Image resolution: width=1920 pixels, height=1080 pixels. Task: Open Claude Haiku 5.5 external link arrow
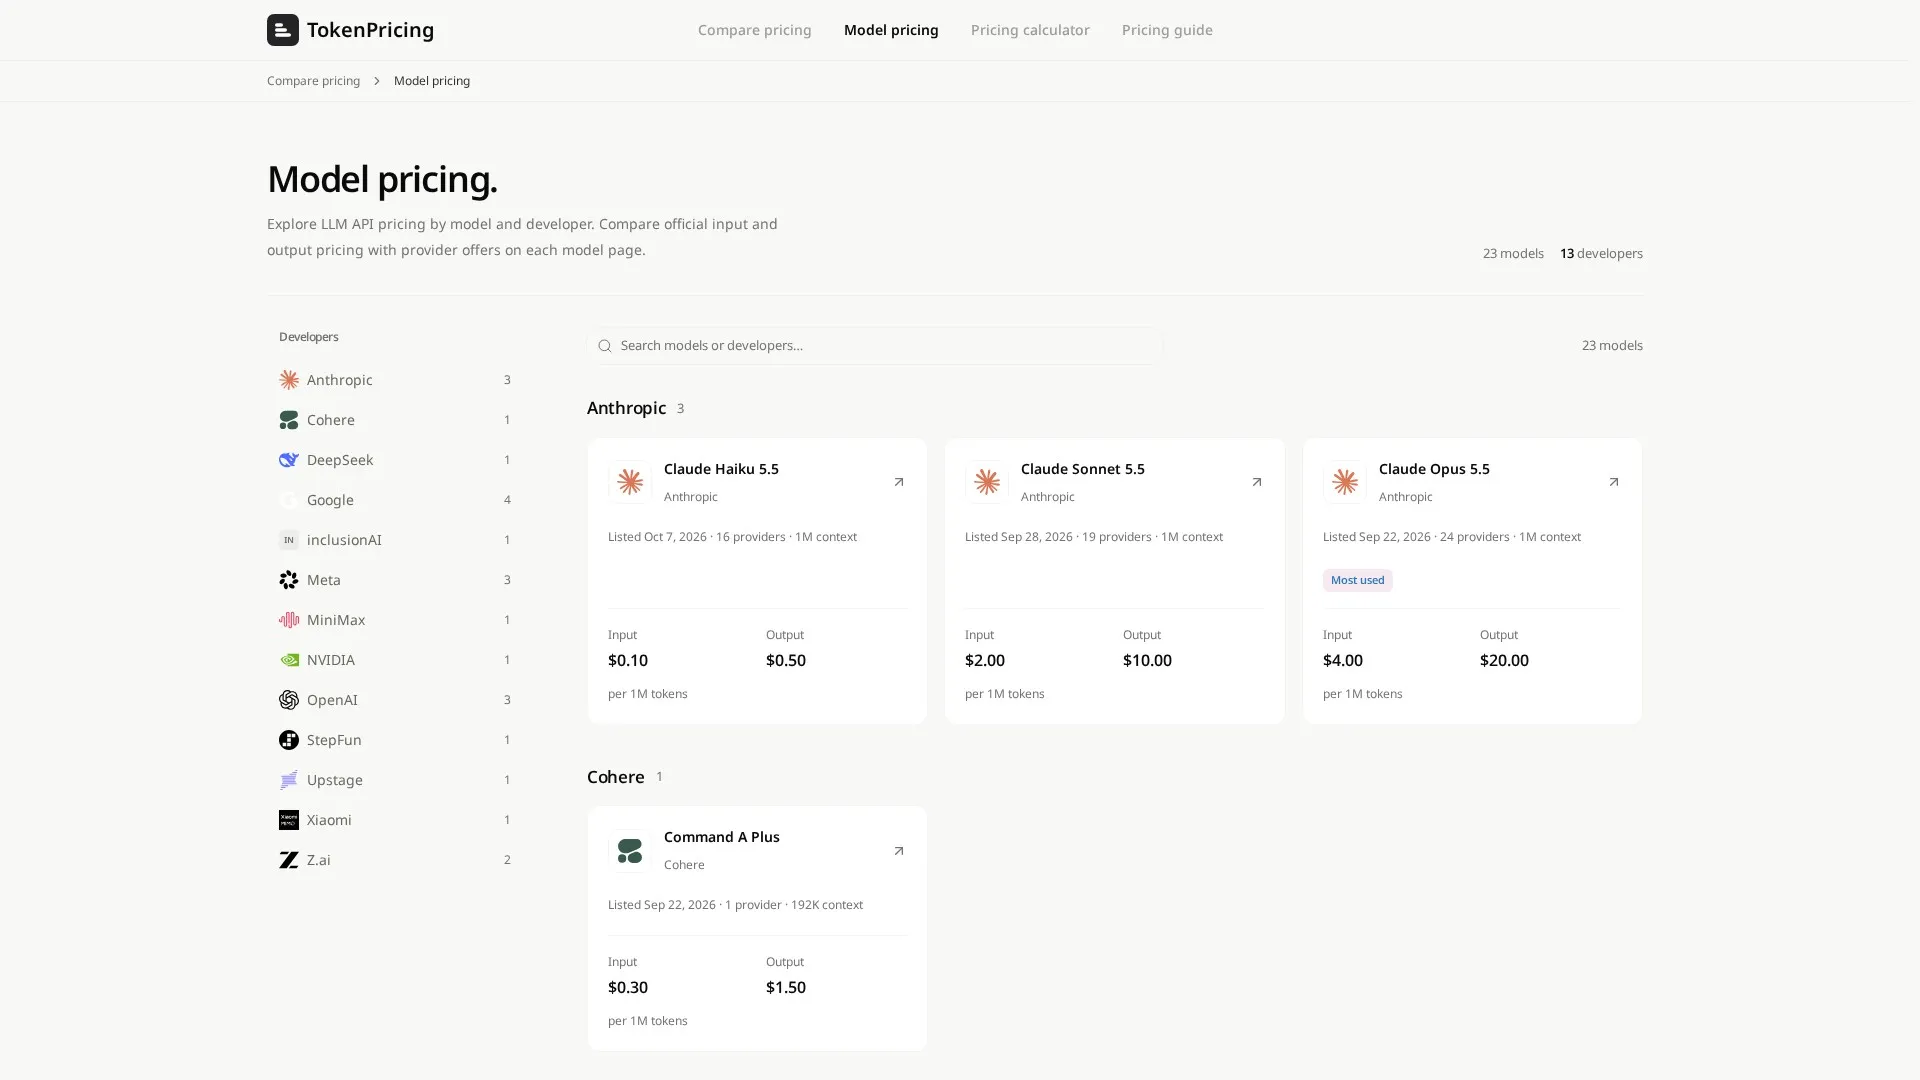(x=898, y=482)
